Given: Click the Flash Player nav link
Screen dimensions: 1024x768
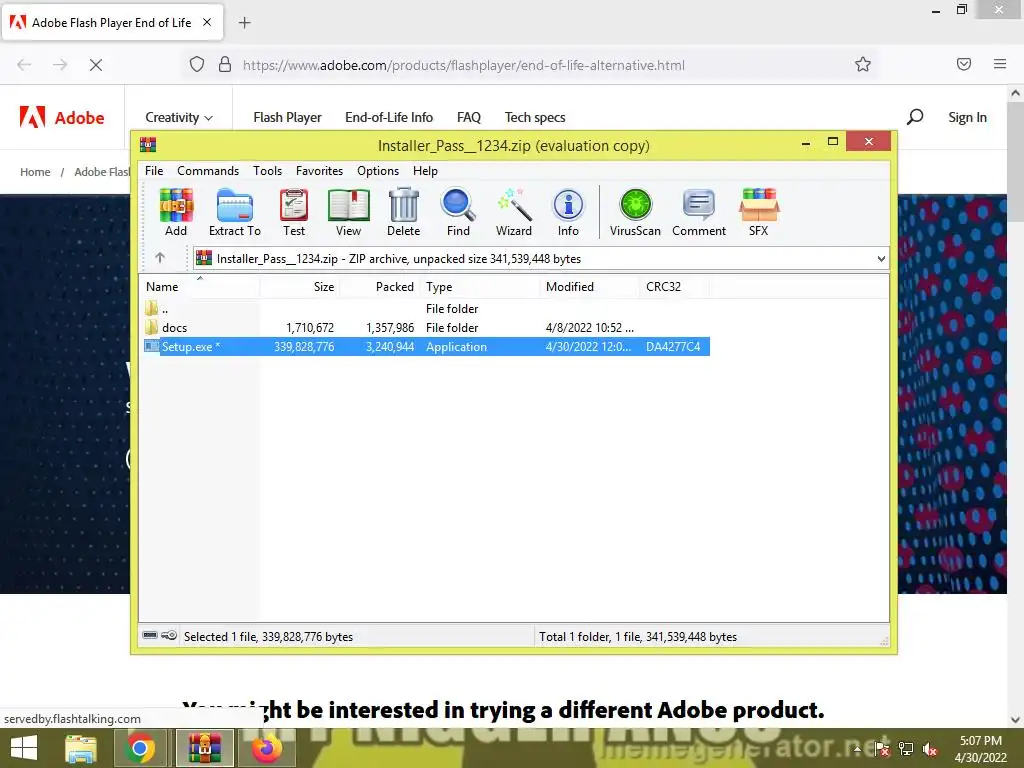Looking at the screenshot, I should [287, 118].
